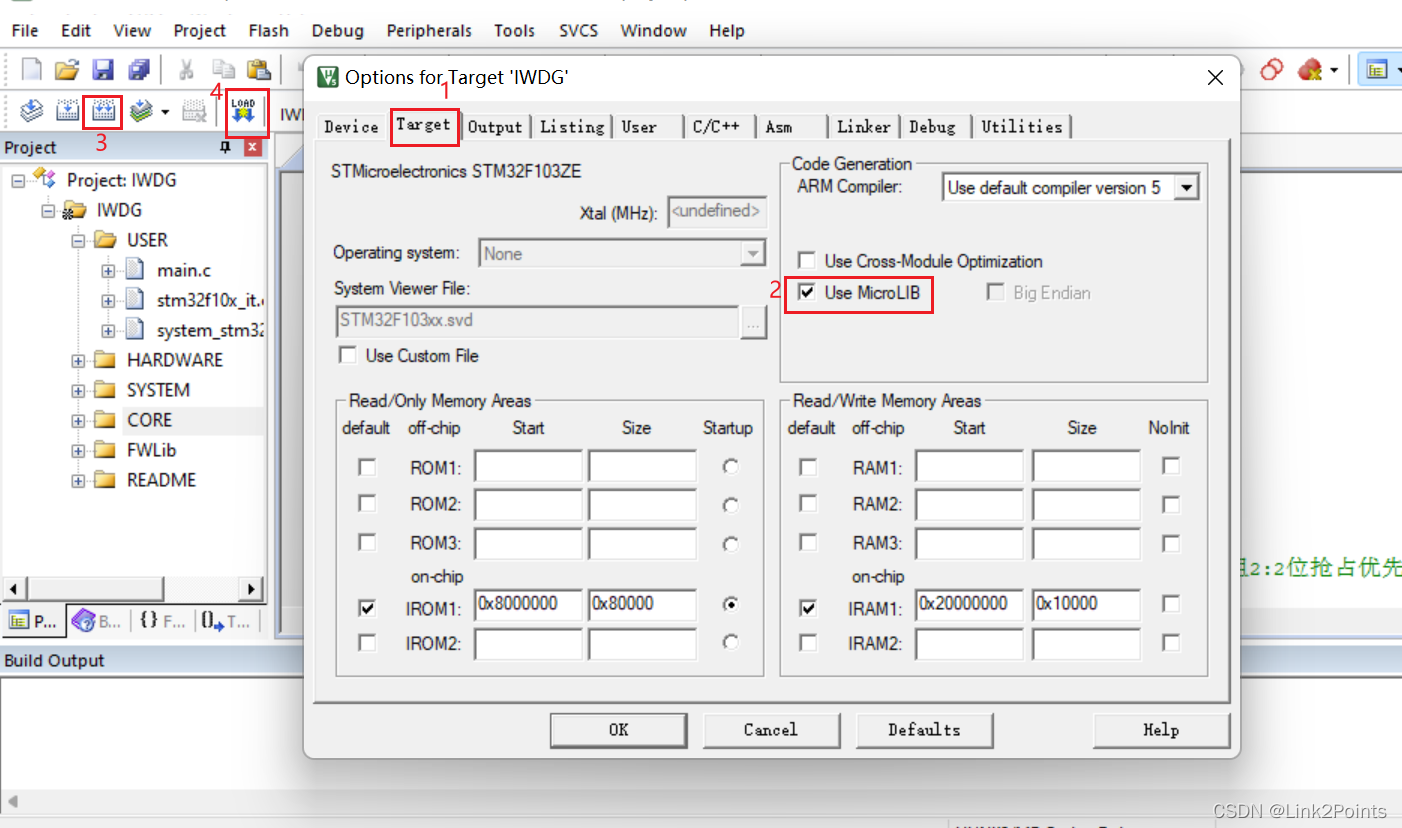Click the Batch Build layered icon
Image resolution: width=1402 pixels, height=828 pixels.
[x=140, y=111]
